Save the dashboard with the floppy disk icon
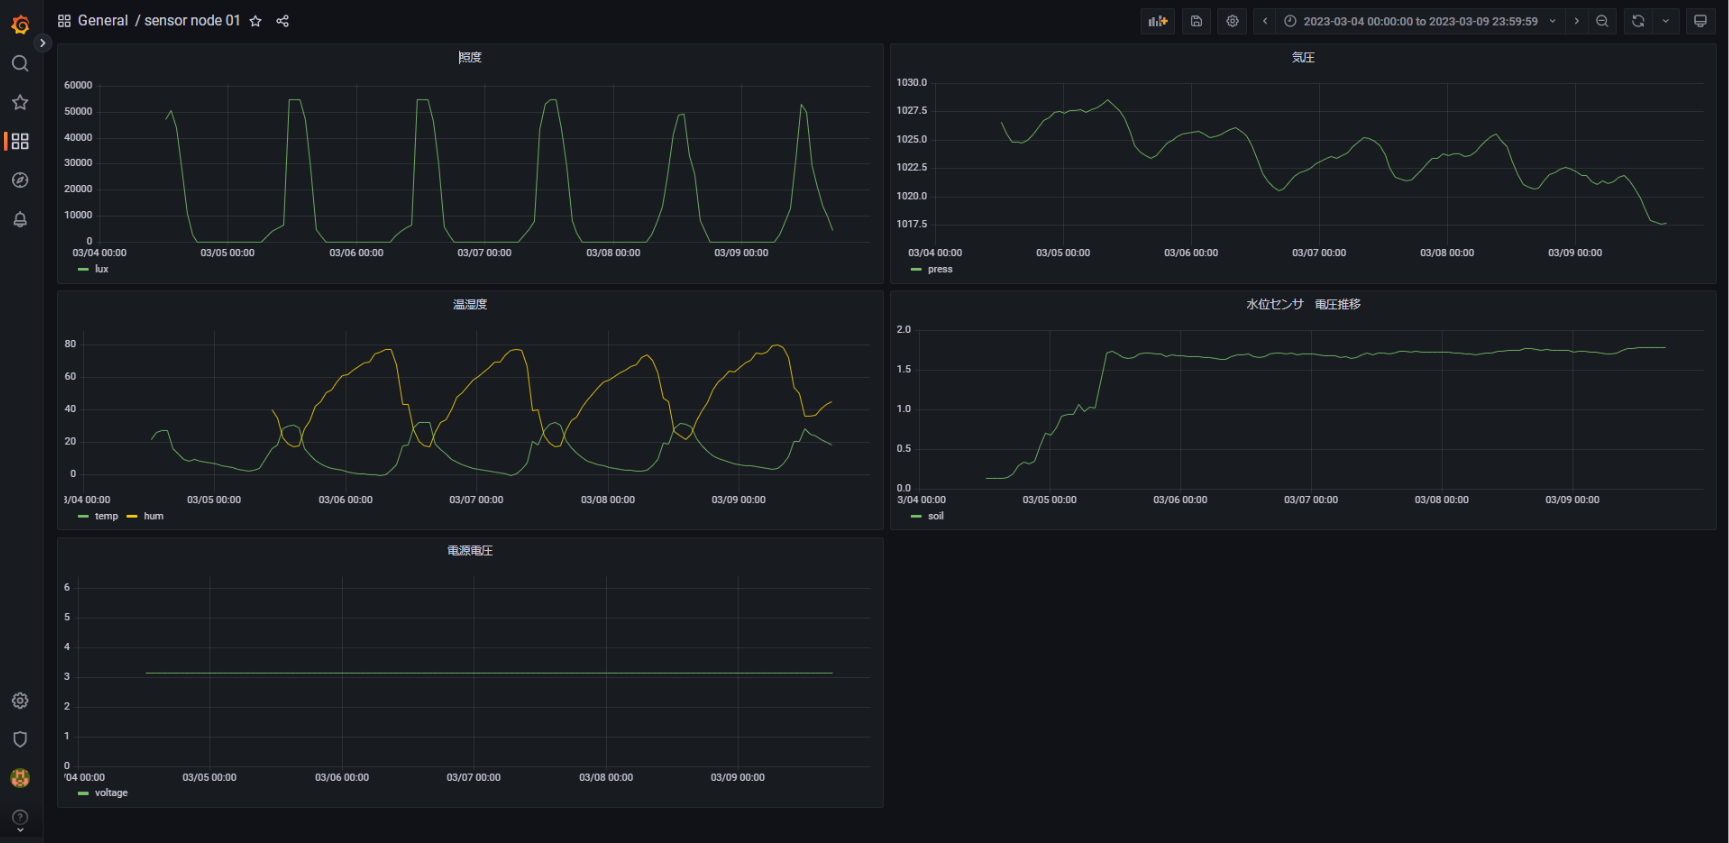1729x843 pixels. pyautogui.click(x=1196, y=21)
